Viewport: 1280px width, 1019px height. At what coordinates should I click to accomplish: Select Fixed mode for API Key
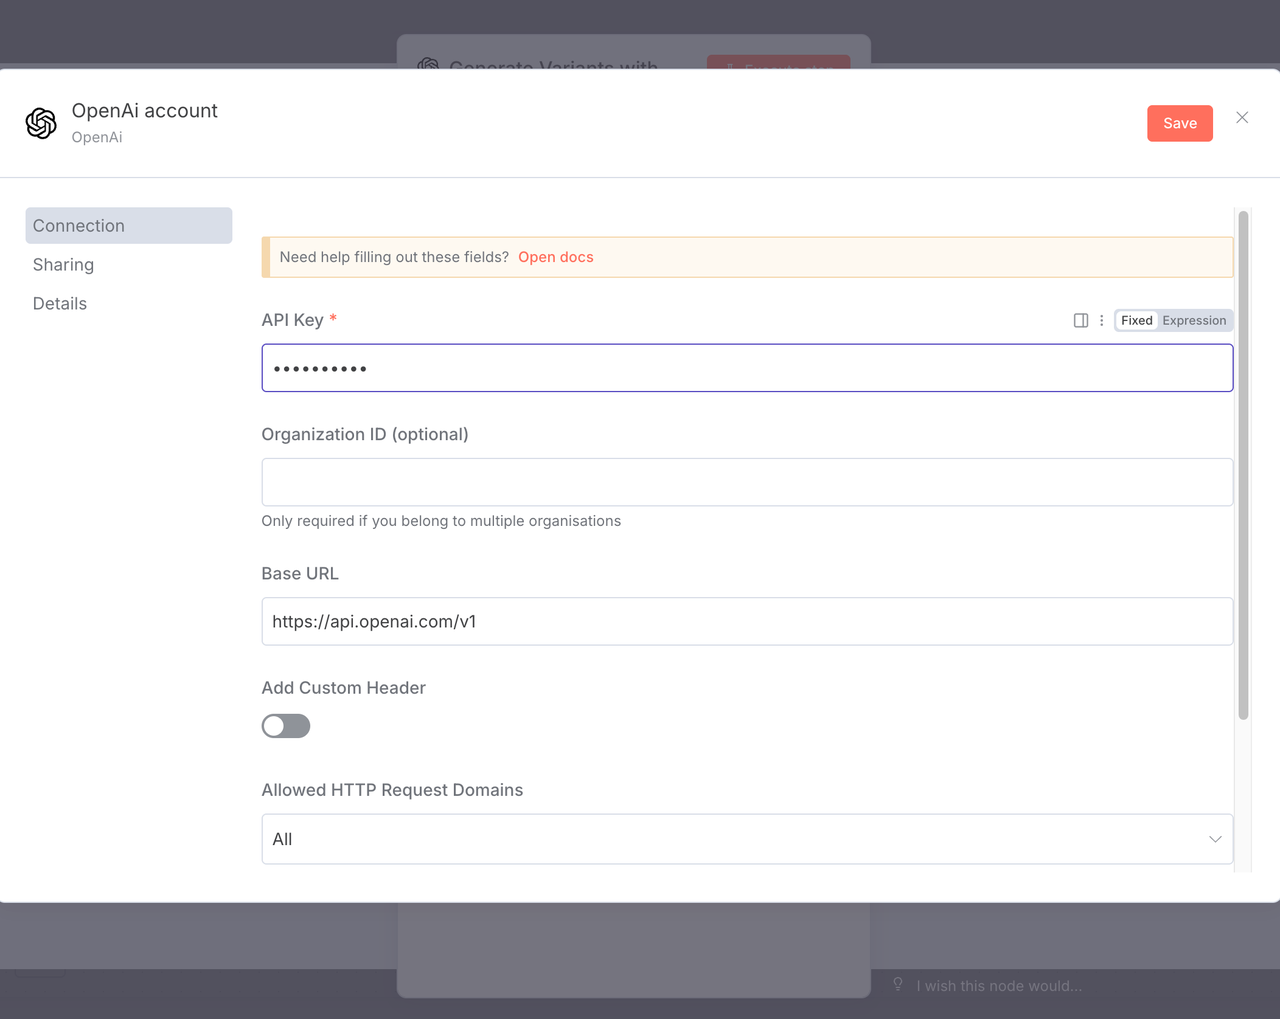pos(1136,320)
